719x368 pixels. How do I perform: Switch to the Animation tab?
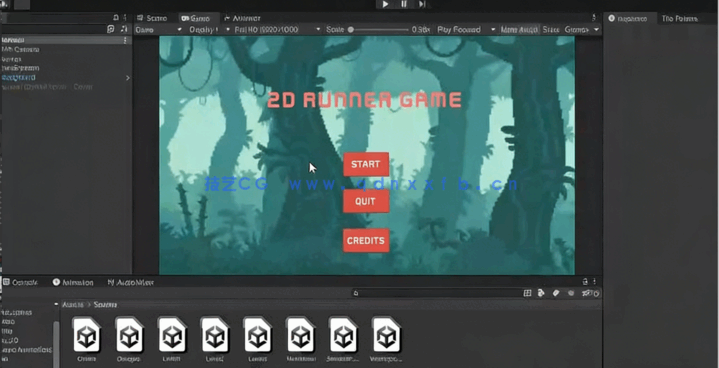tap(73, 282)
